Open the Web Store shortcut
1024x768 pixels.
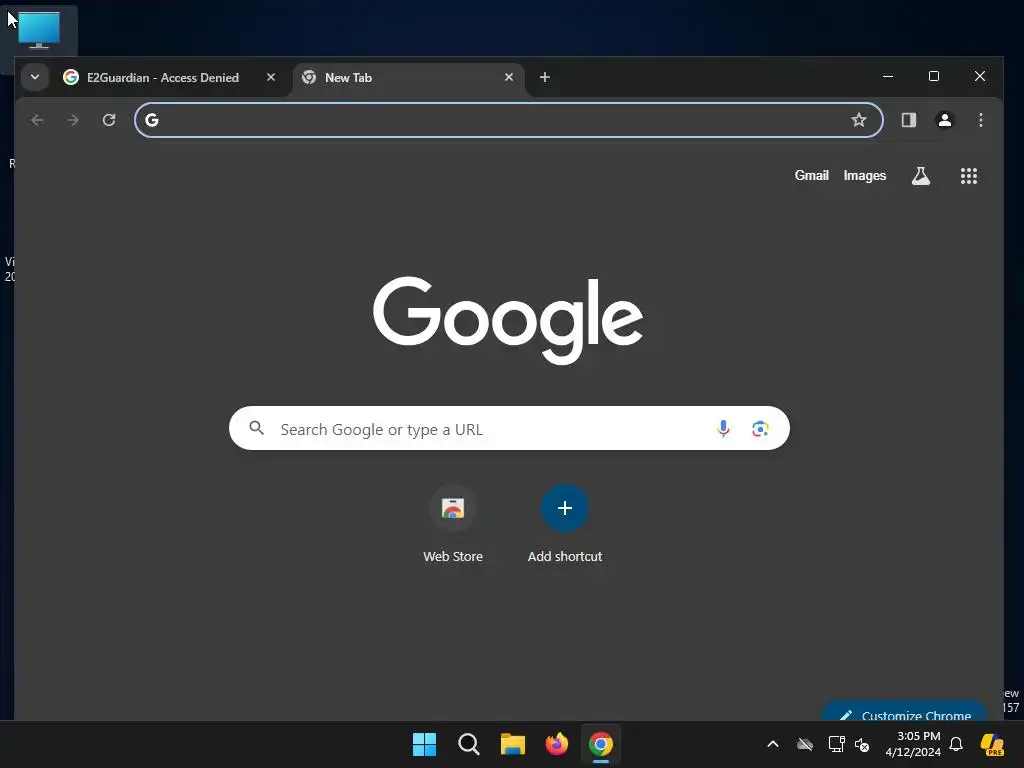point(453,524)
